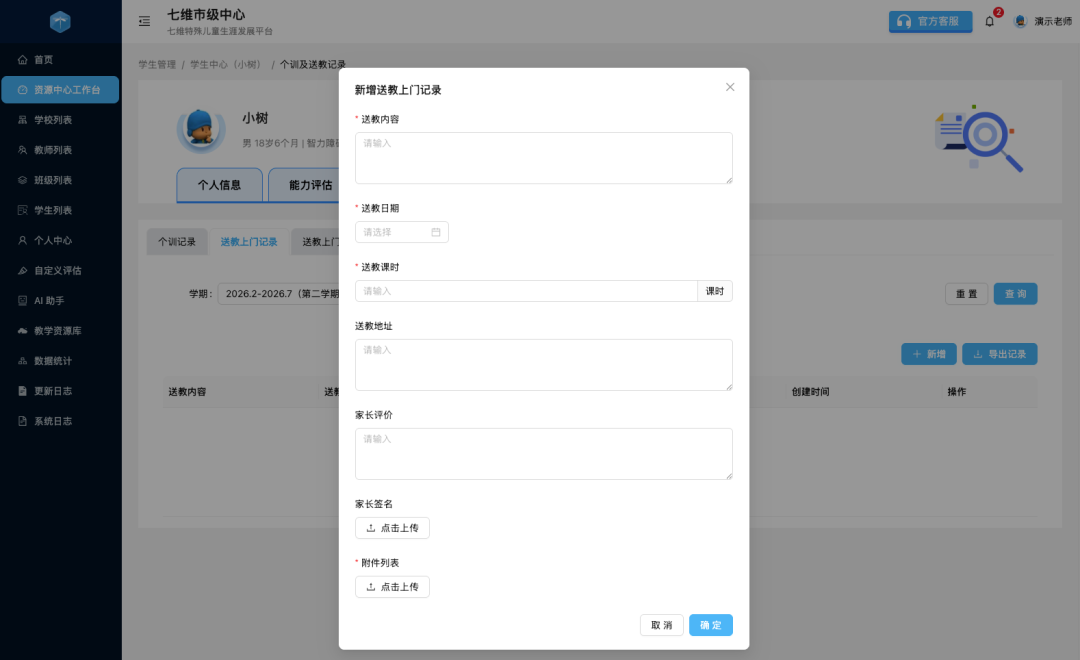Viewport: 1080px width, 660px height.
Task: Close the 新增送教上门记录 dialog
Action: click(730, 87)
